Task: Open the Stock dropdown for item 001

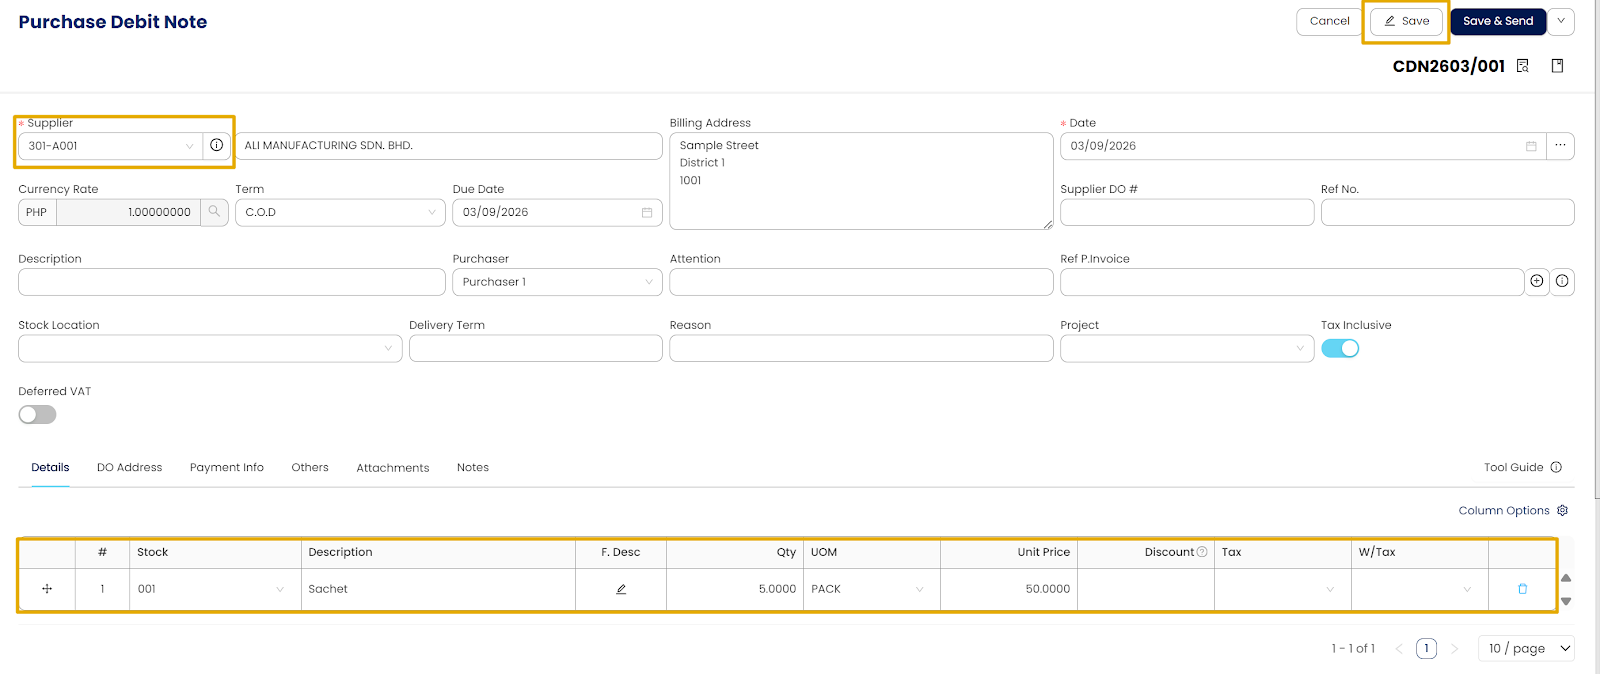Action: 215,589
